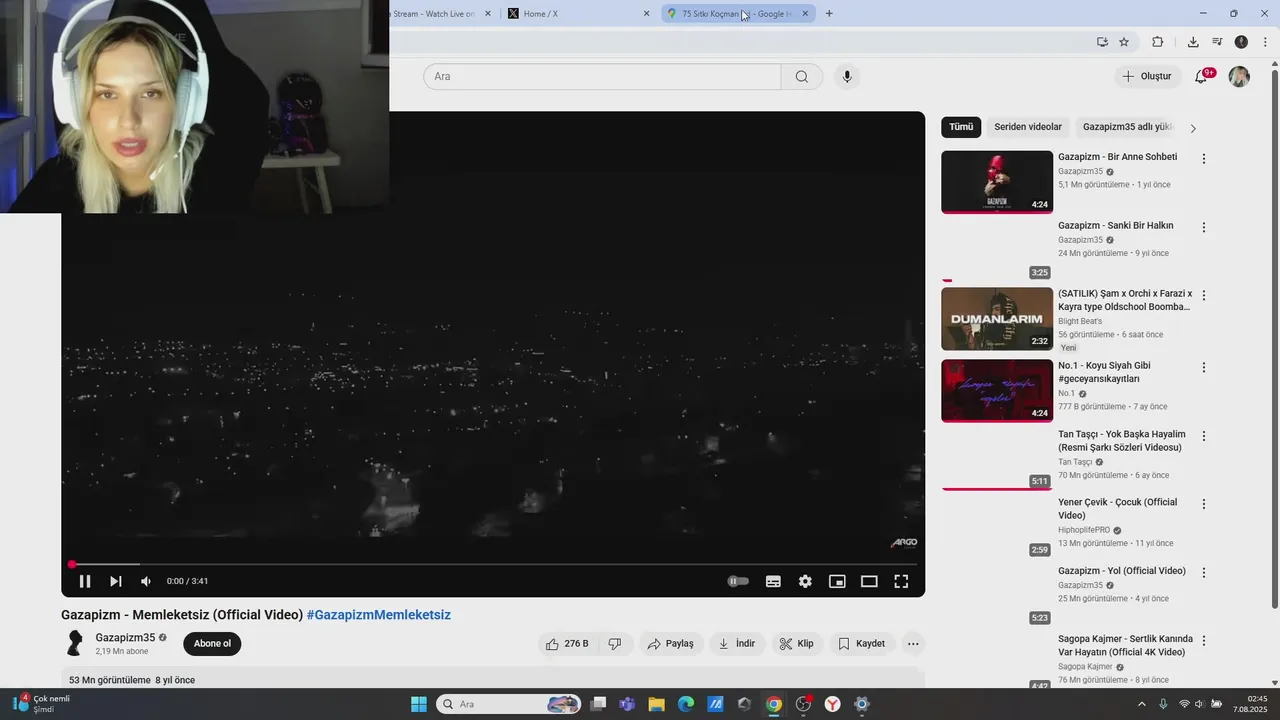Subscribe using Abone ol button
This screenshot has height=720, width=1280.
pyautogui.click(x=212, y=644)
